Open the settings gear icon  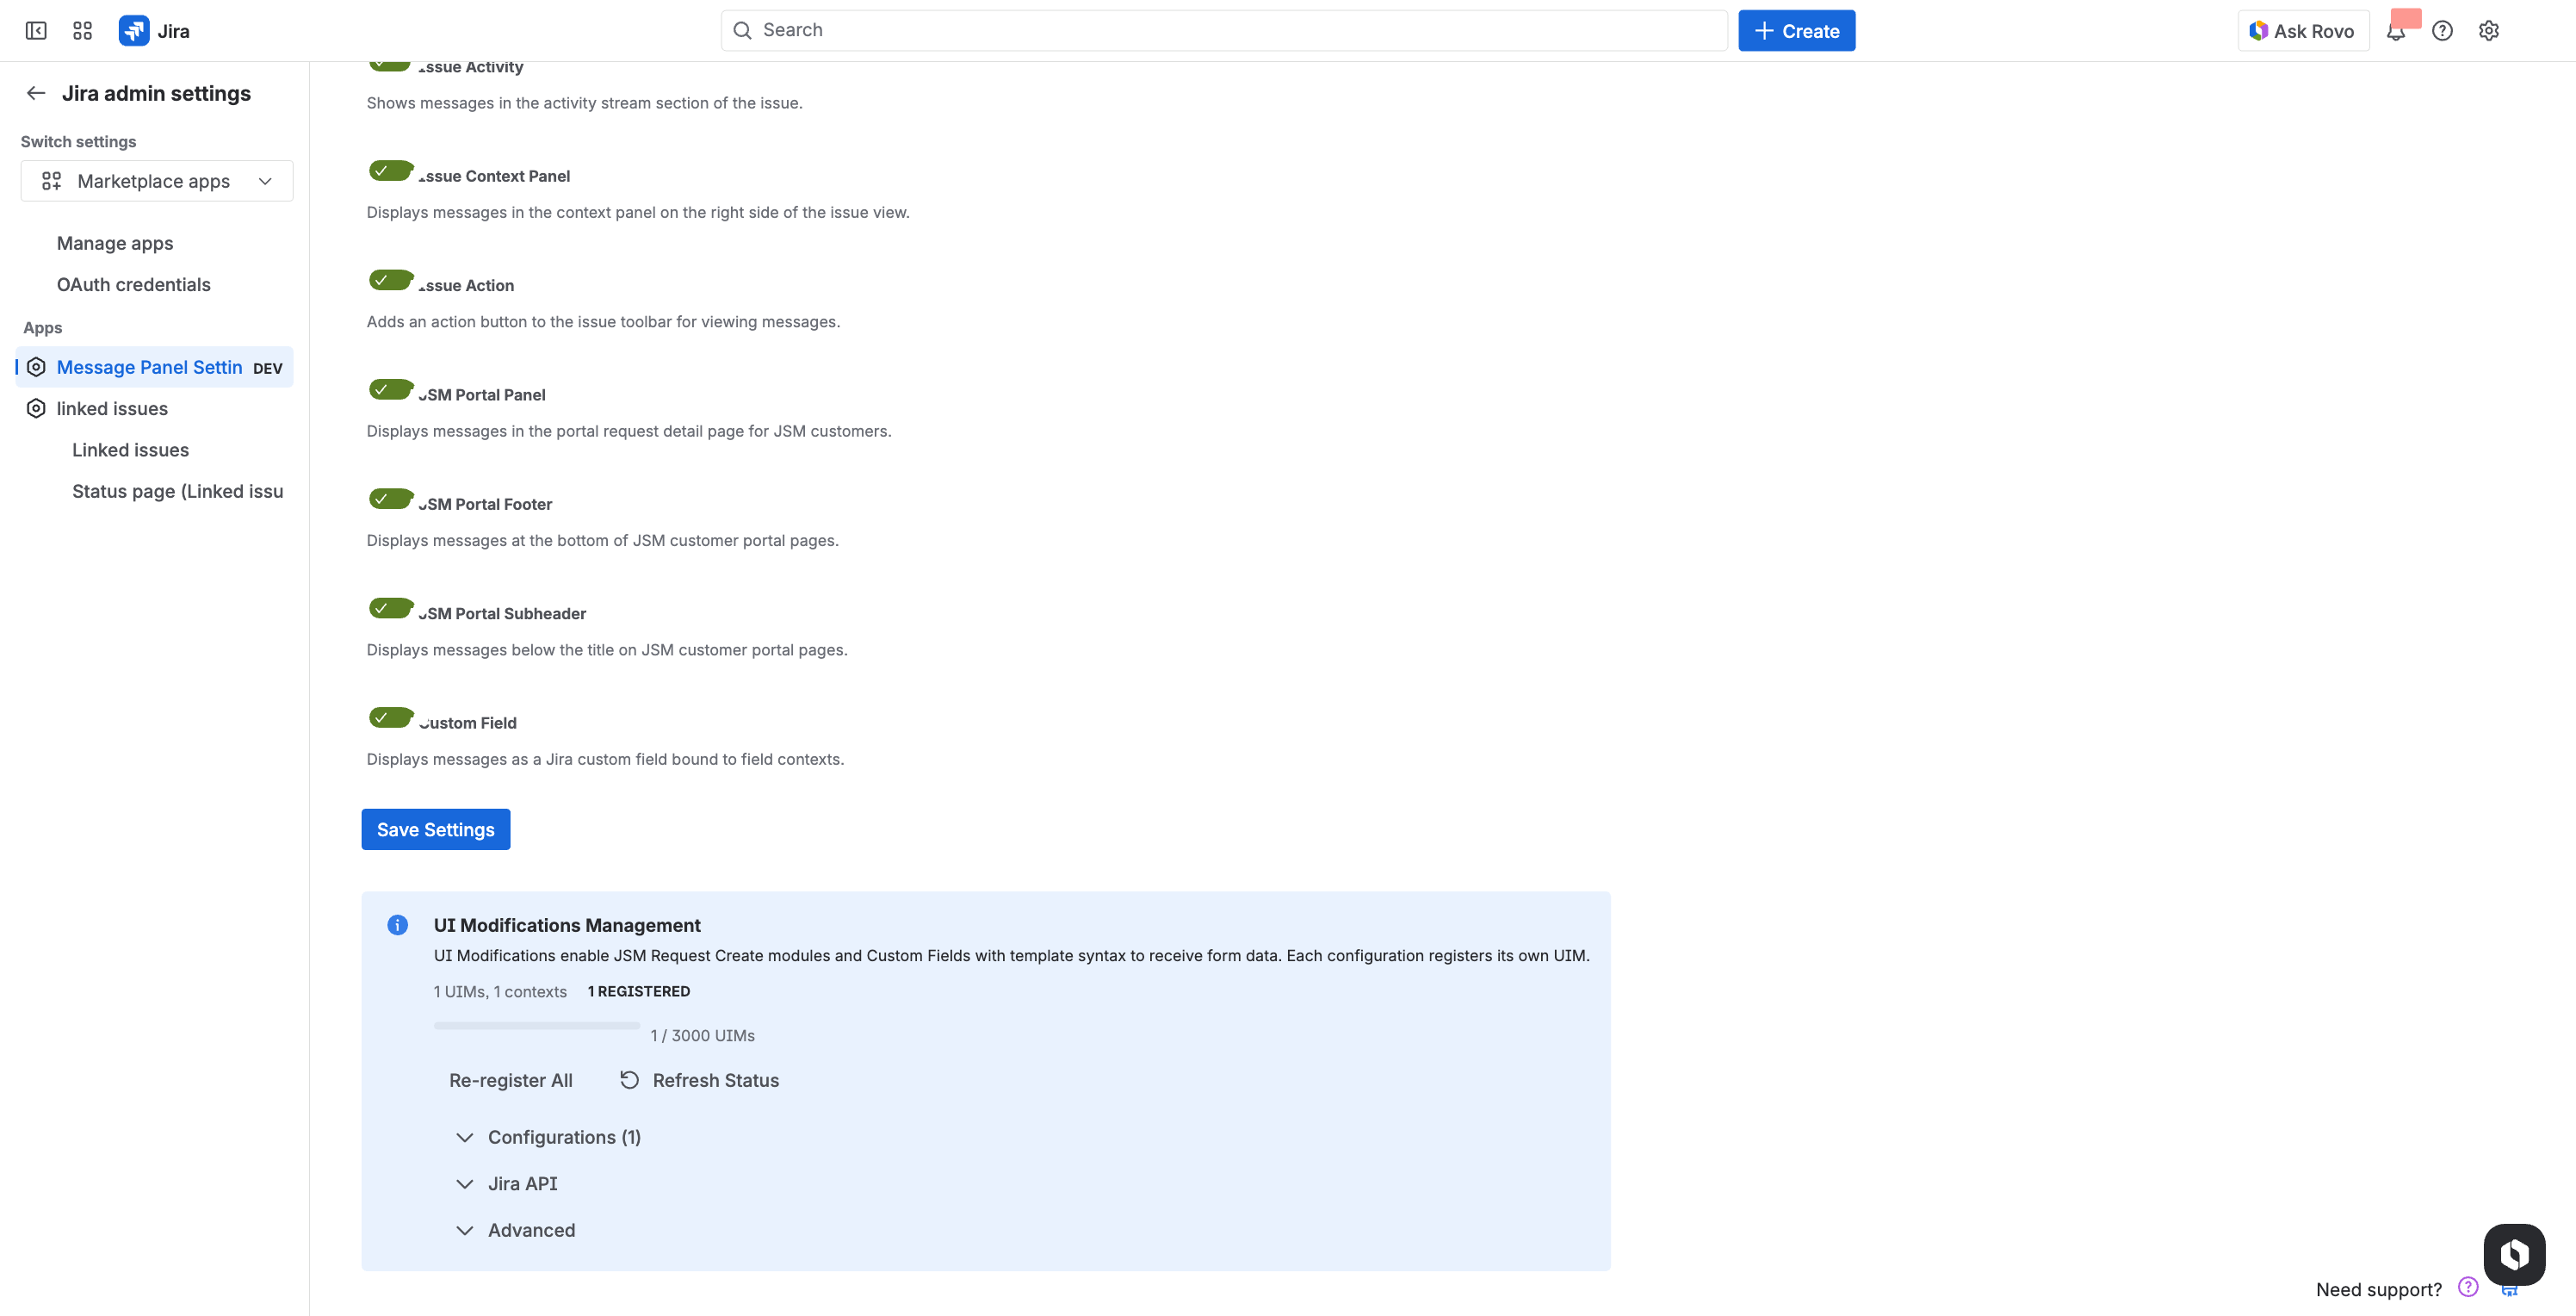2488,30
